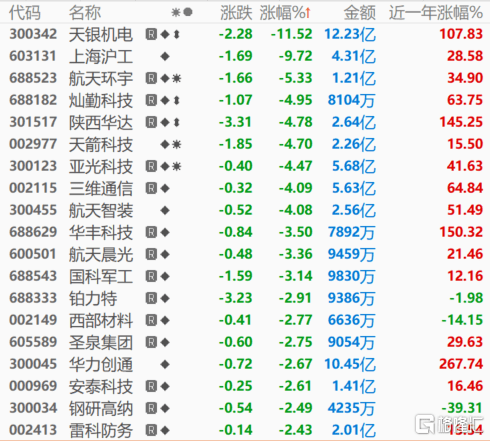
Task: Sort by the 近一年涨幅% column header
Action: [436, 13]
